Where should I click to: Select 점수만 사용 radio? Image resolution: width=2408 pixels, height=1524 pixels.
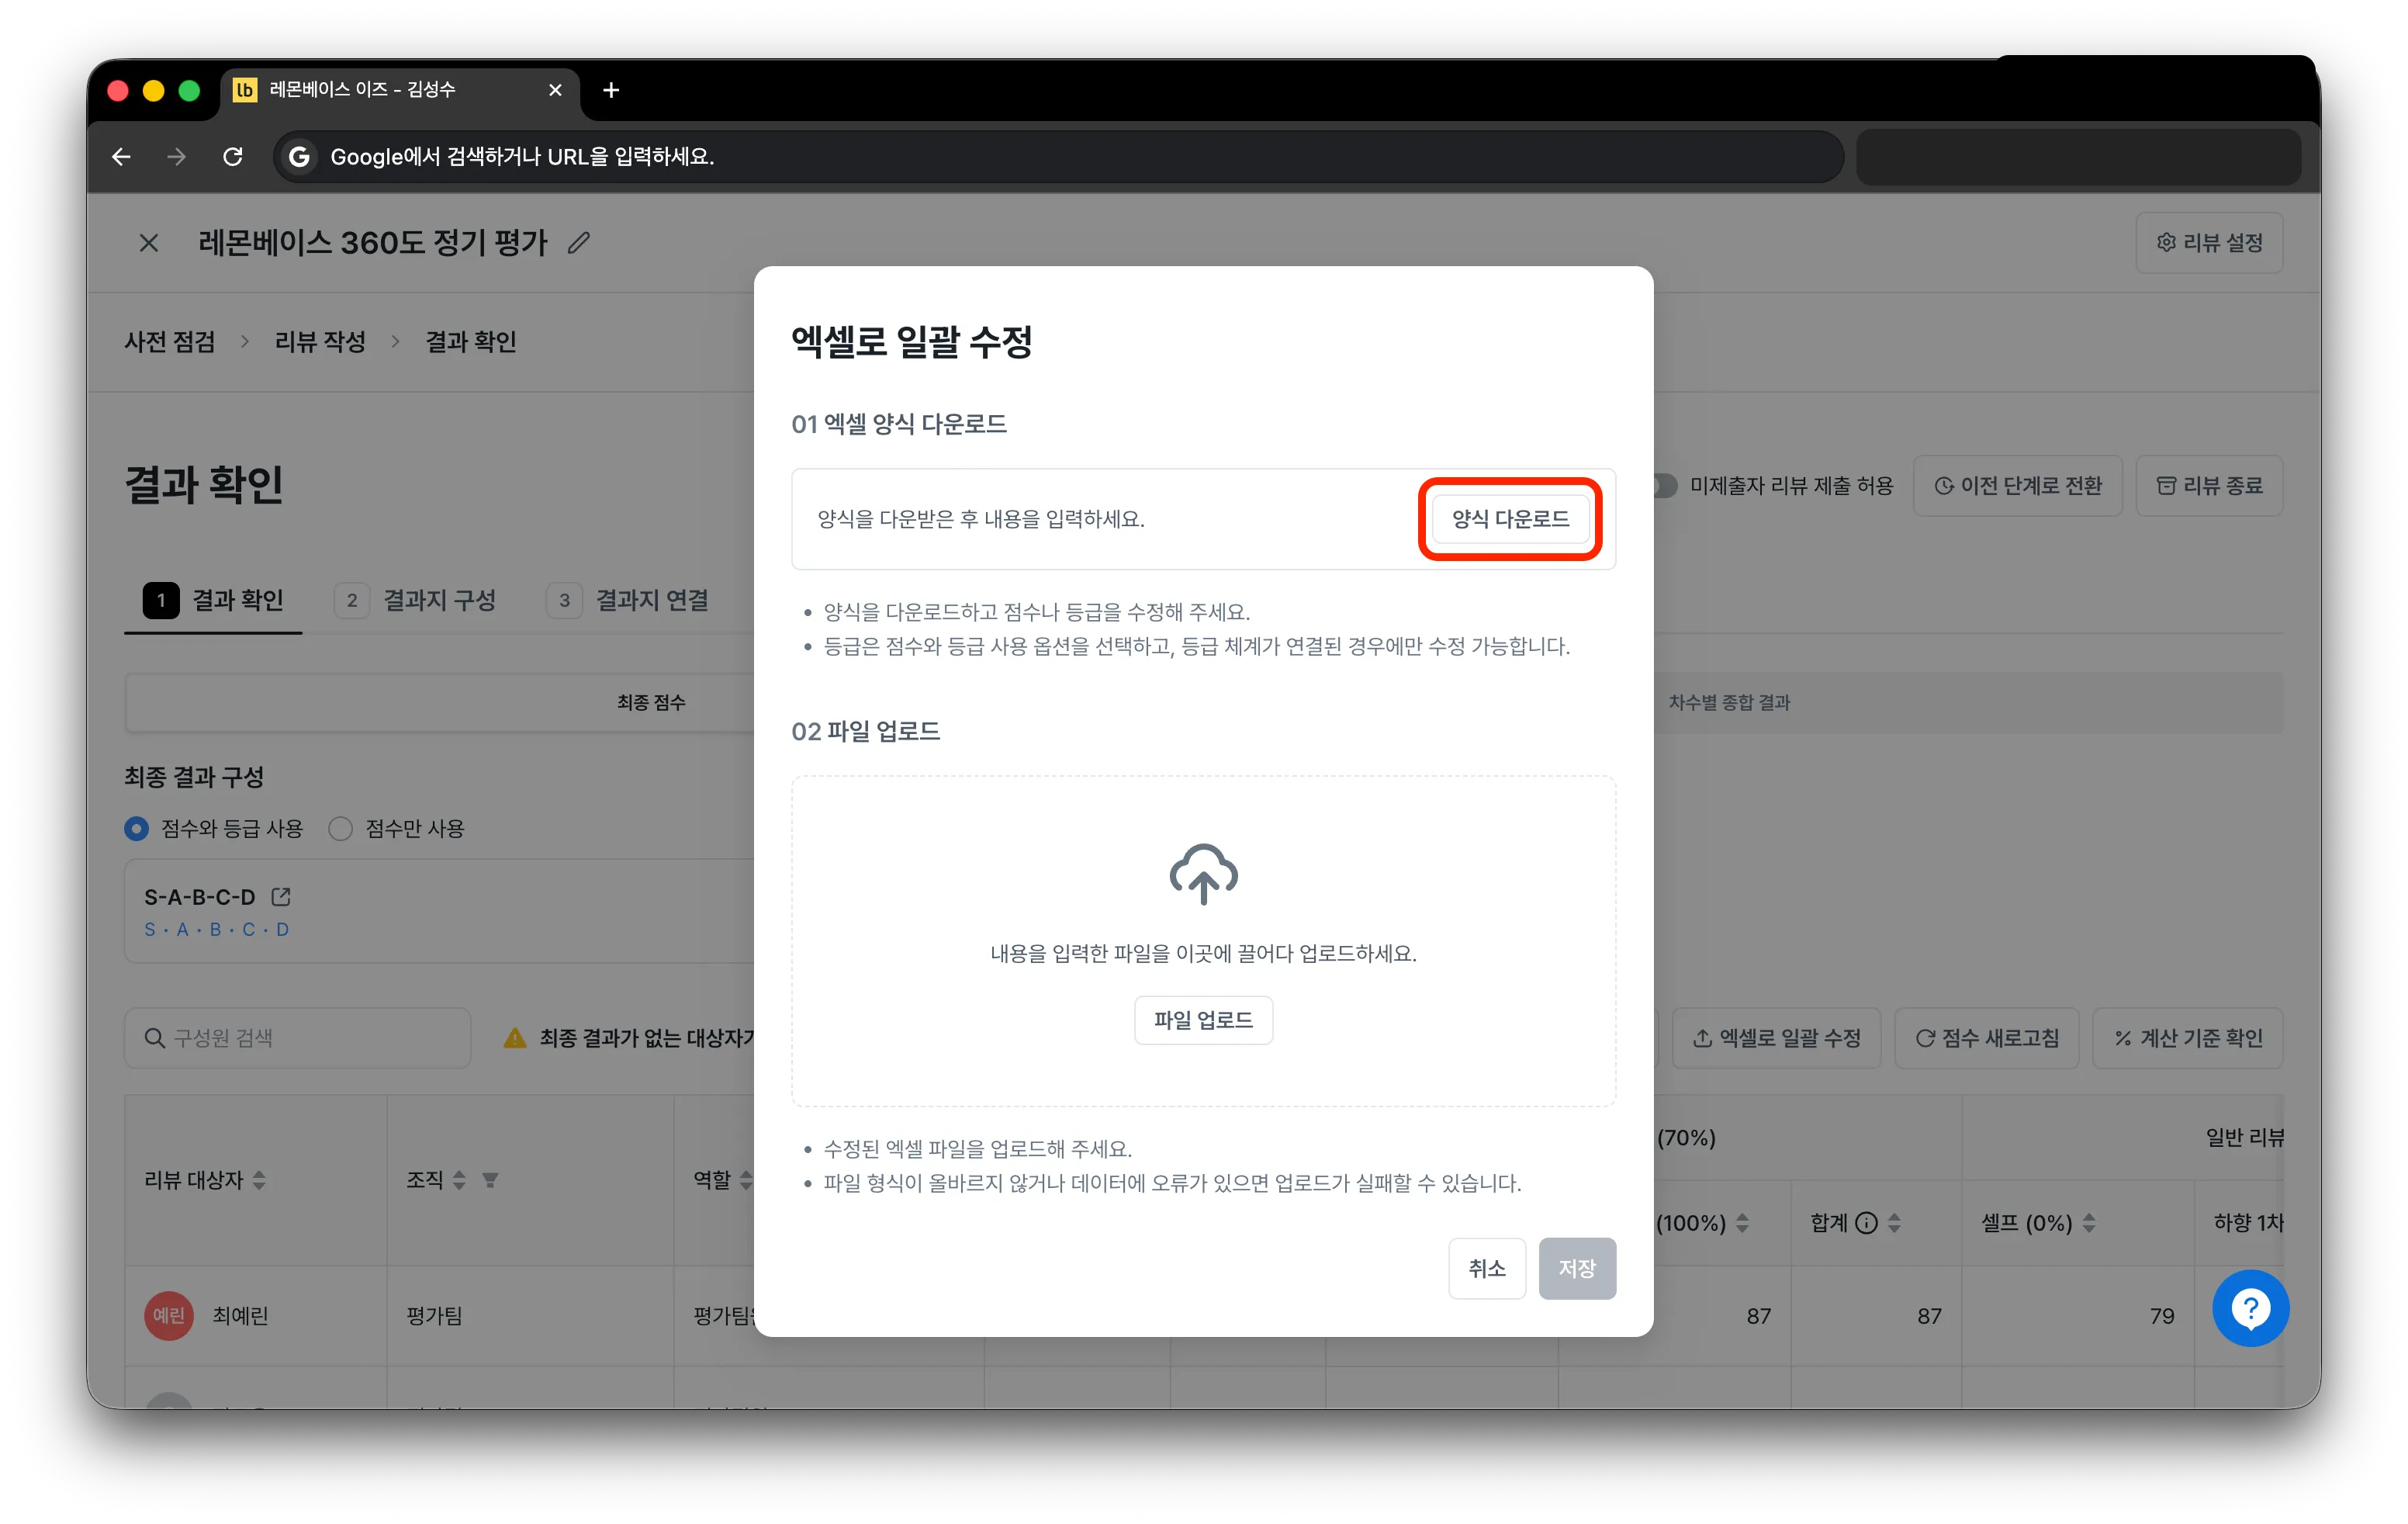coord(341,829)
